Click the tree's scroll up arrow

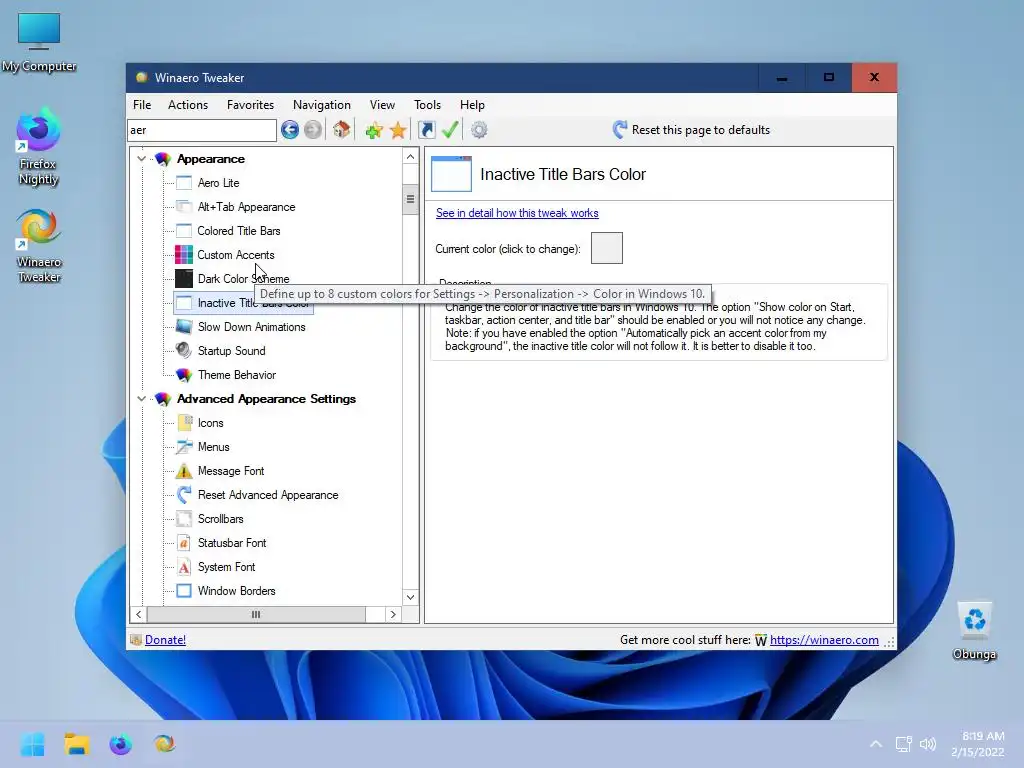tap(410, 157)
